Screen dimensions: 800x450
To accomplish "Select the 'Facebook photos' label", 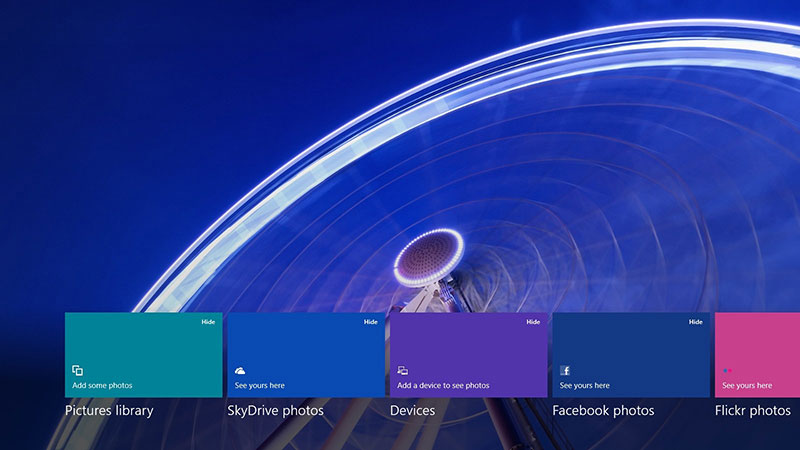I will (603, 411).
